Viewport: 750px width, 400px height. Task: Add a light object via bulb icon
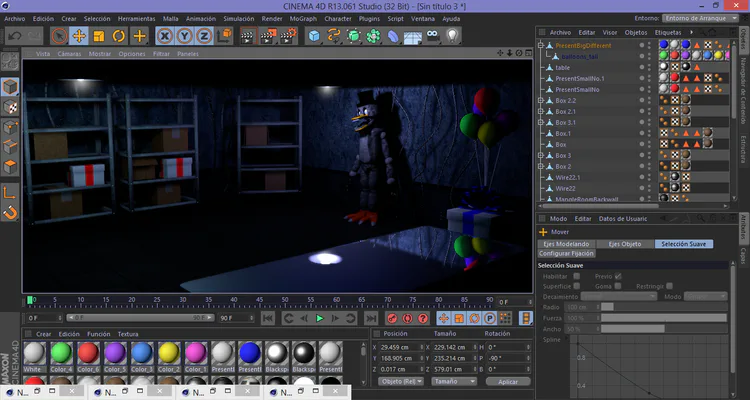tap(452, 36)
